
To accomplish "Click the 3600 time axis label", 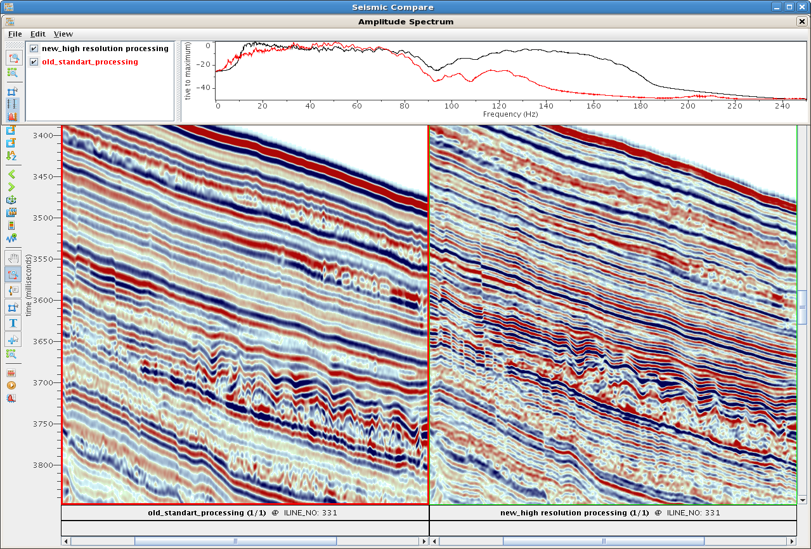I will coord(44,301).
